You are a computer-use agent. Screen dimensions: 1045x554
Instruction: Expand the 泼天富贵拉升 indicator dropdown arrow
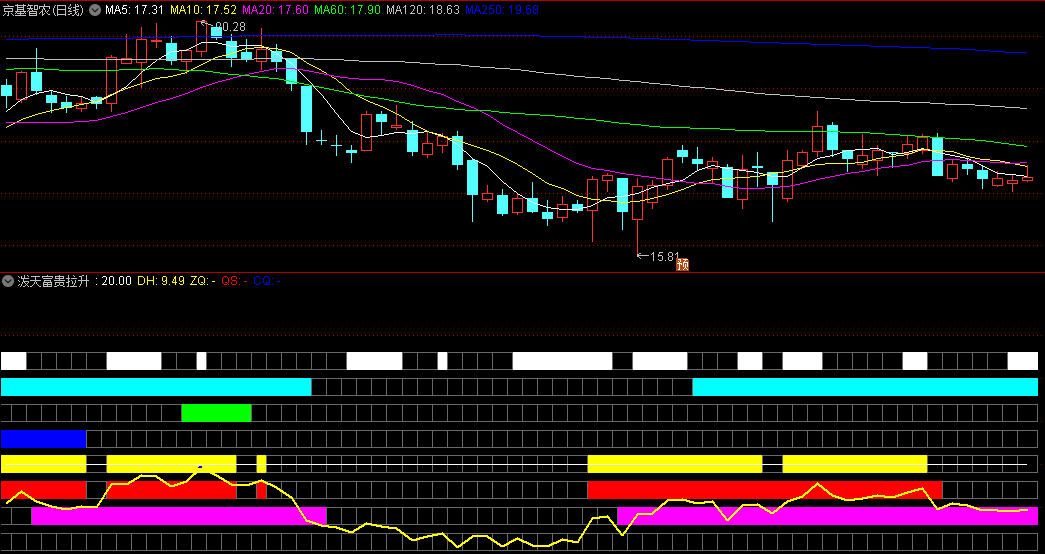click(8, 281)
